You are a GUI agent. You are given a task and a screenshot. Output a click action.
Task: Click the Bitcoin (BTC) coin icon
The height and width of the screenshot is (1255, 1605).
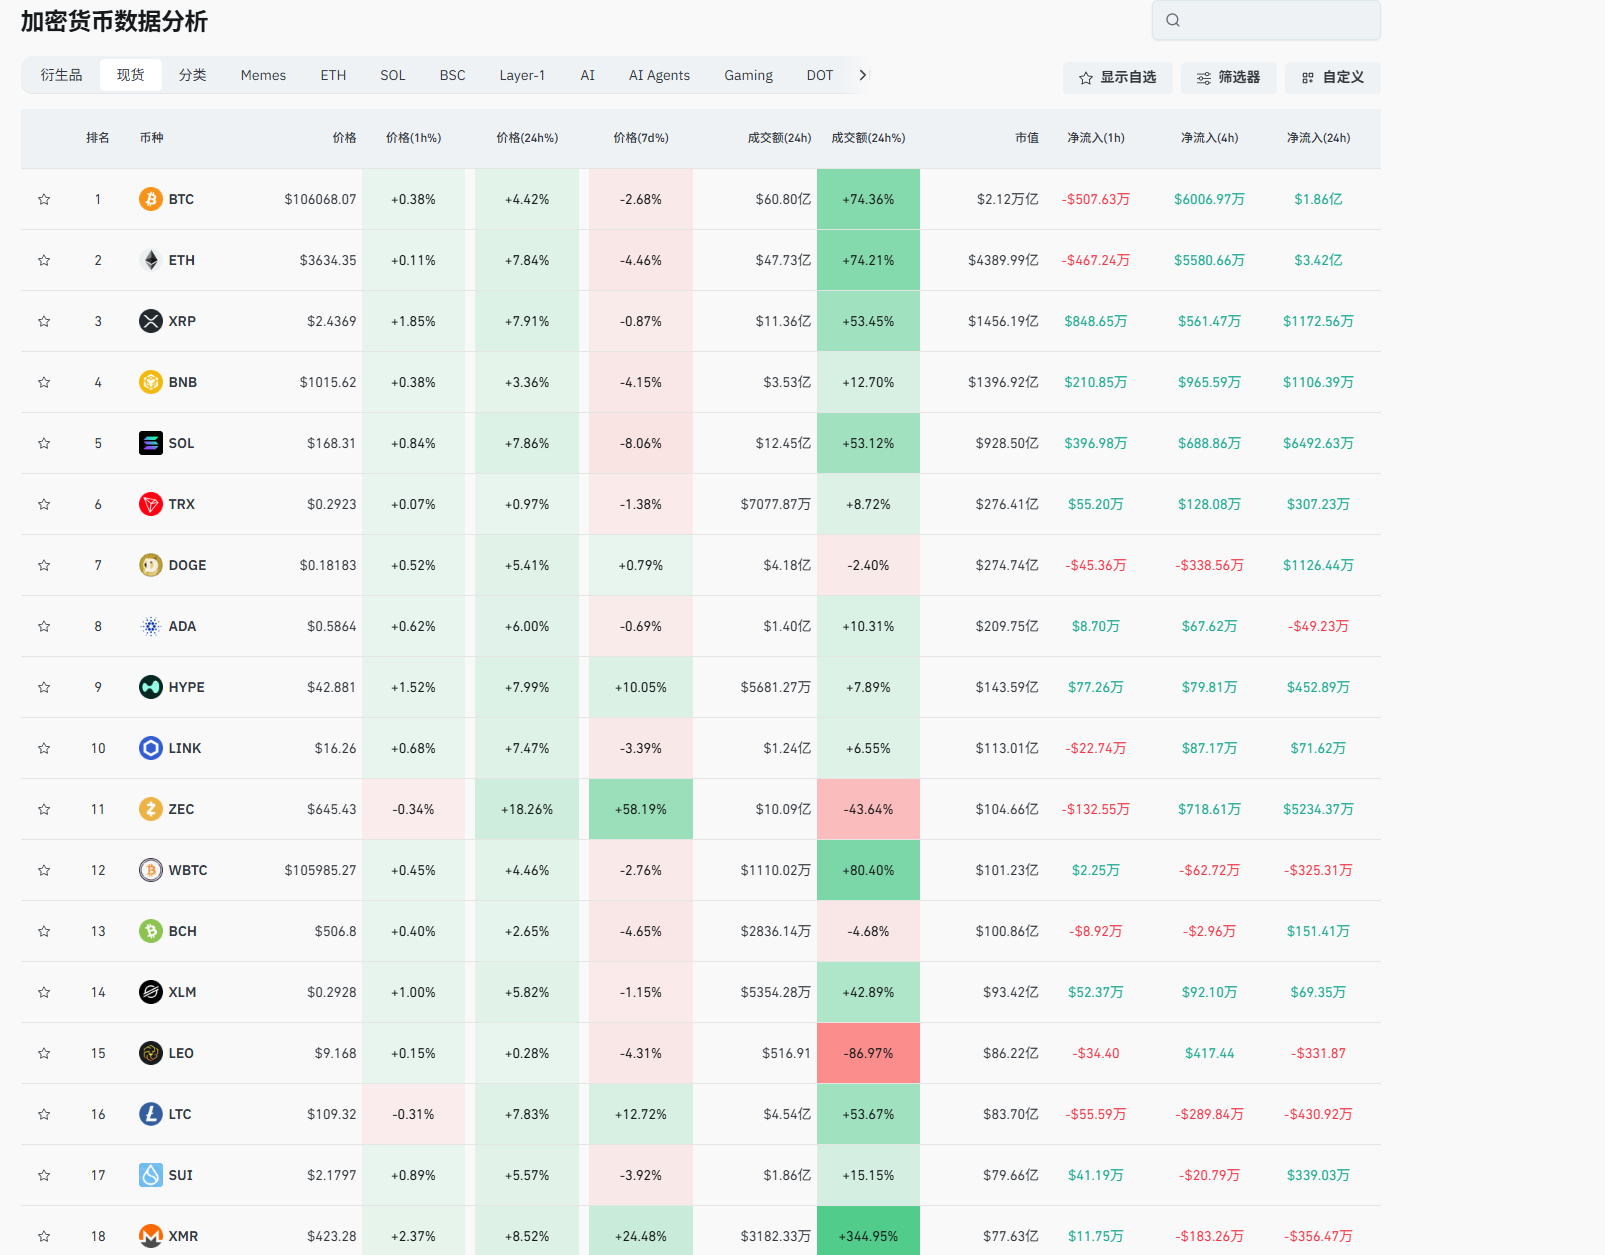point(150,199)
